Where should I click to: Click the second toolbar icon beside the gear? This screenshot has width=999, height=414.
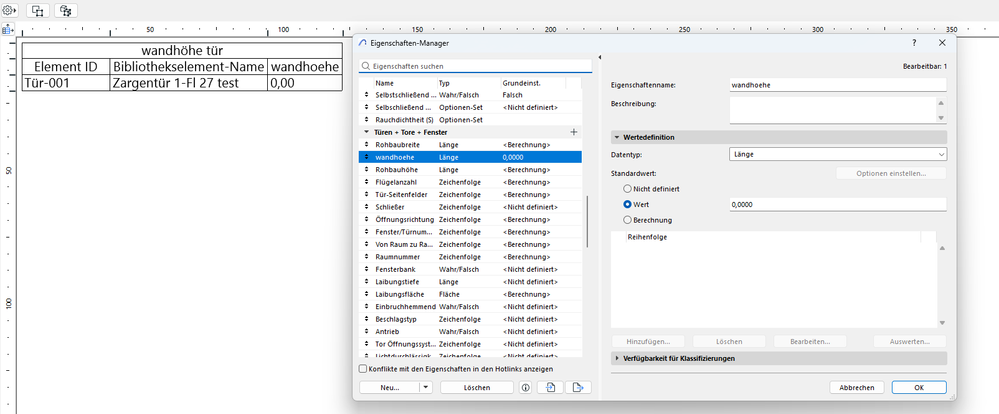tap(38, 10)
